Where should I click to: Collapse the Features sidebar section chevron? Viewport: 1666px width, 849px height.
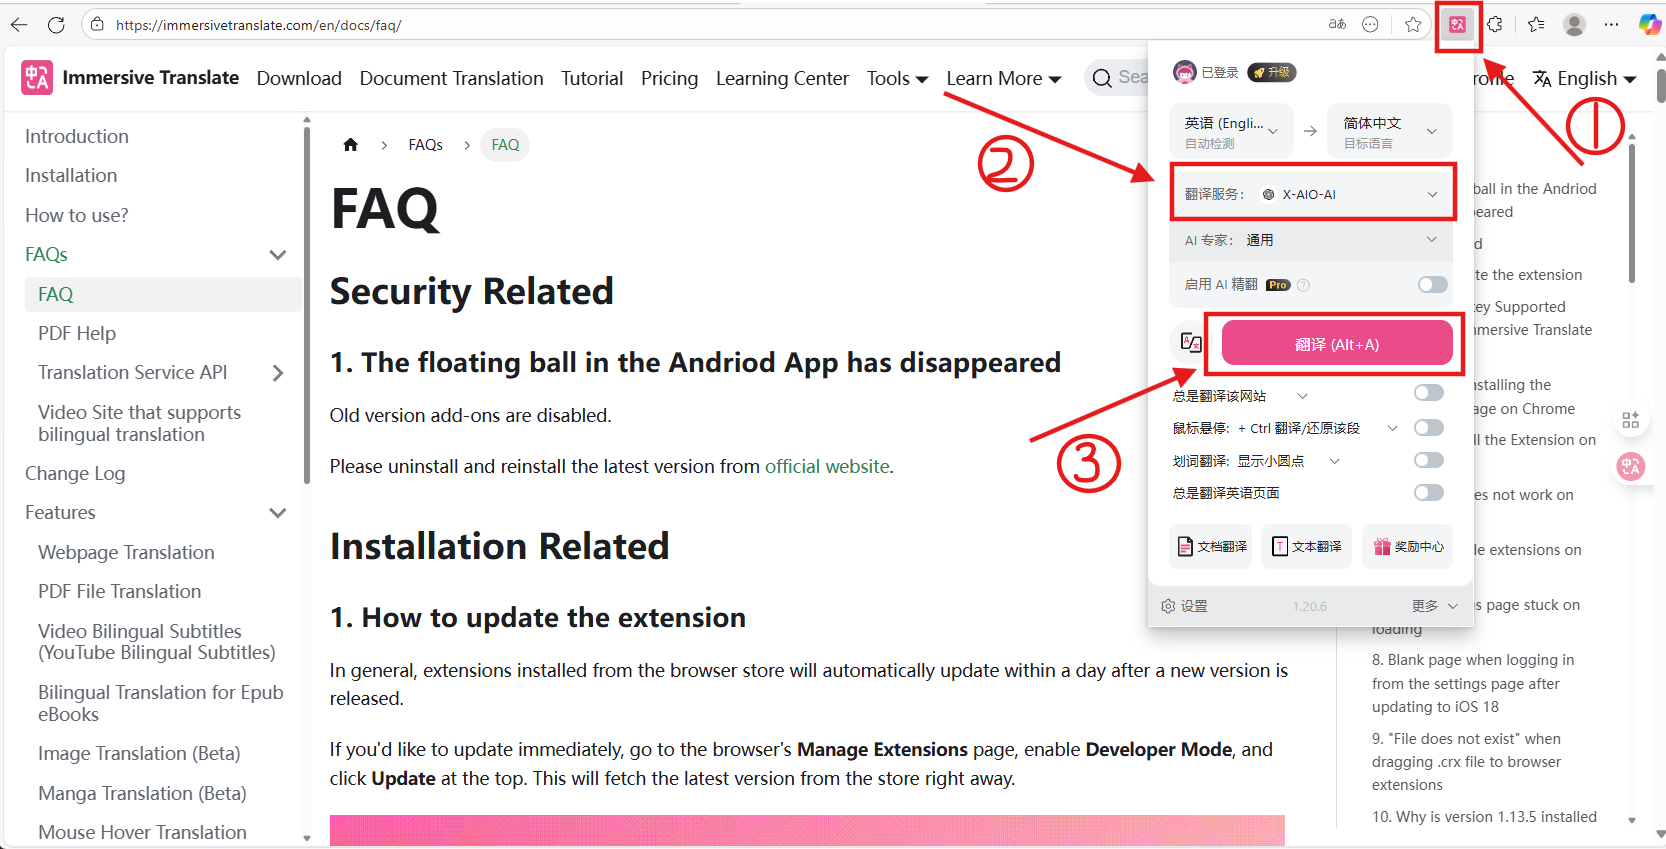click(x=278, y=513)
